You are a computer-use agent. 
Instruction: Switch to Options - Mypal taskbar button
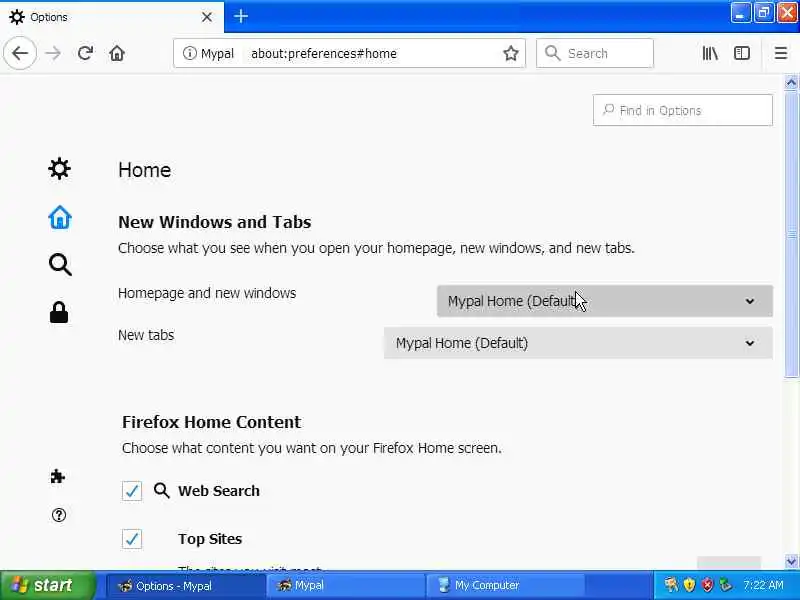pyautogui.click(x=186, y=586)
